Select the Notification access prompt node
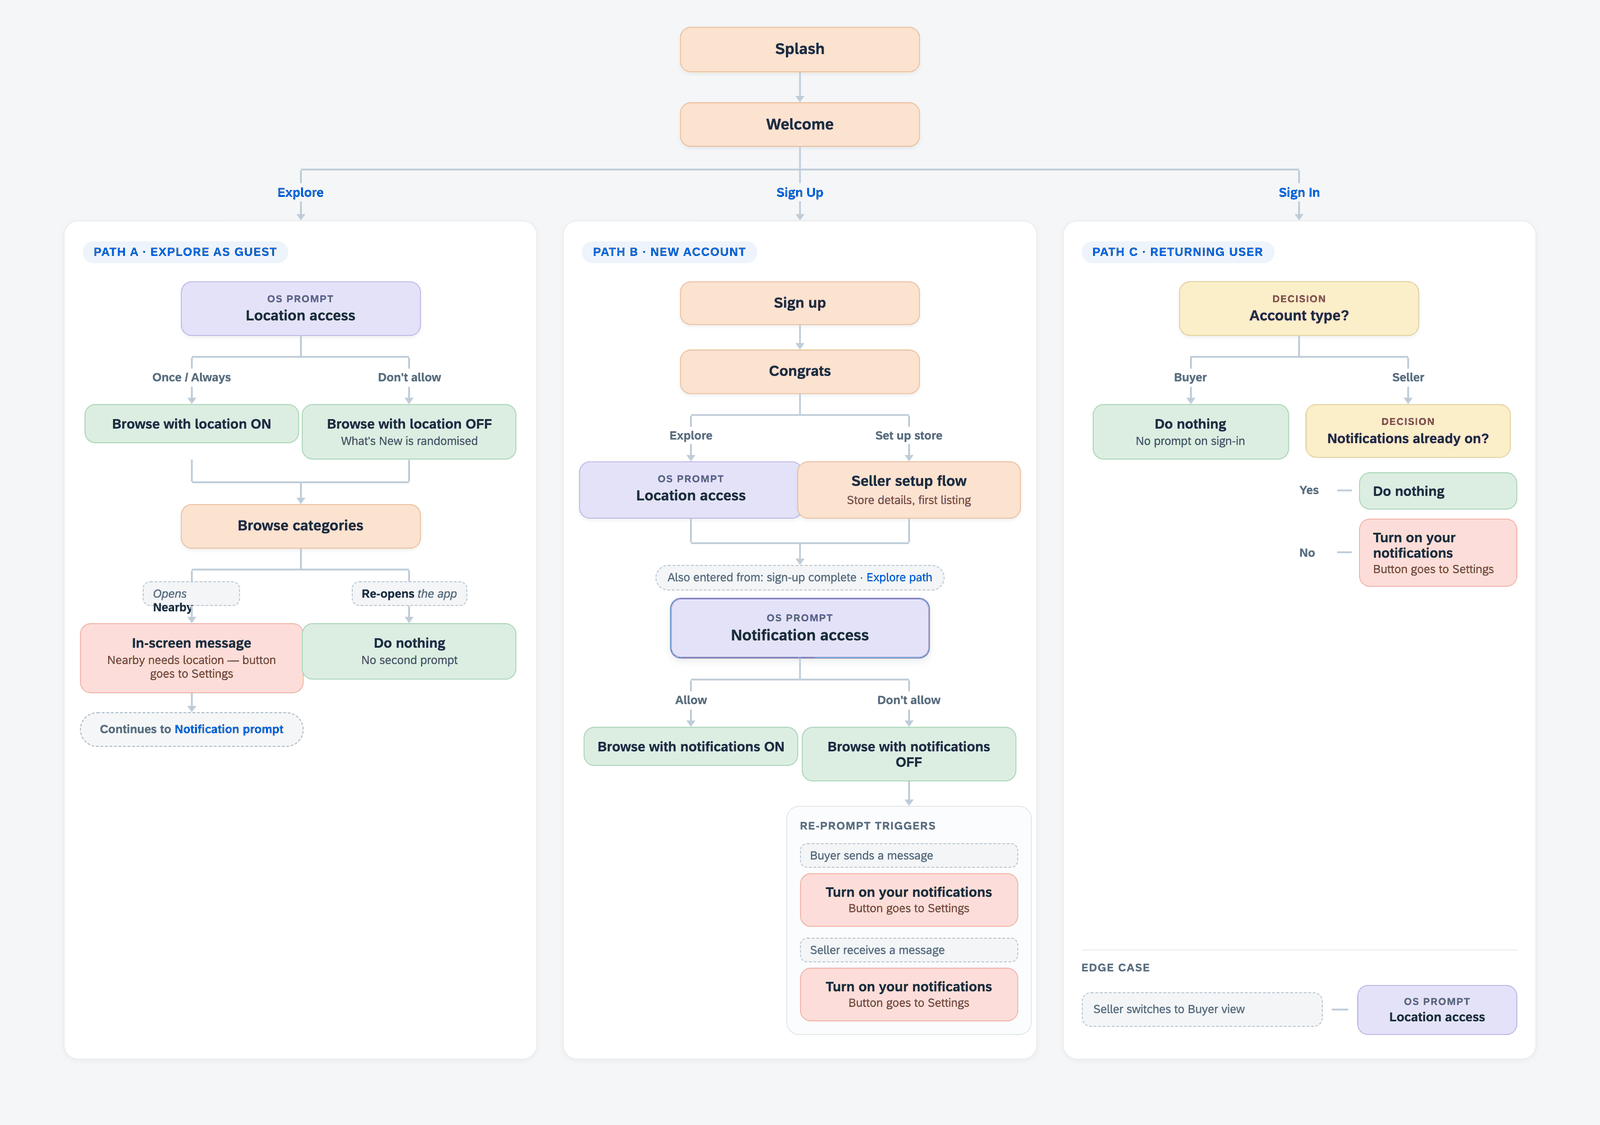This screenshot has height=1125, width=1600. click(x=799, y=628)
